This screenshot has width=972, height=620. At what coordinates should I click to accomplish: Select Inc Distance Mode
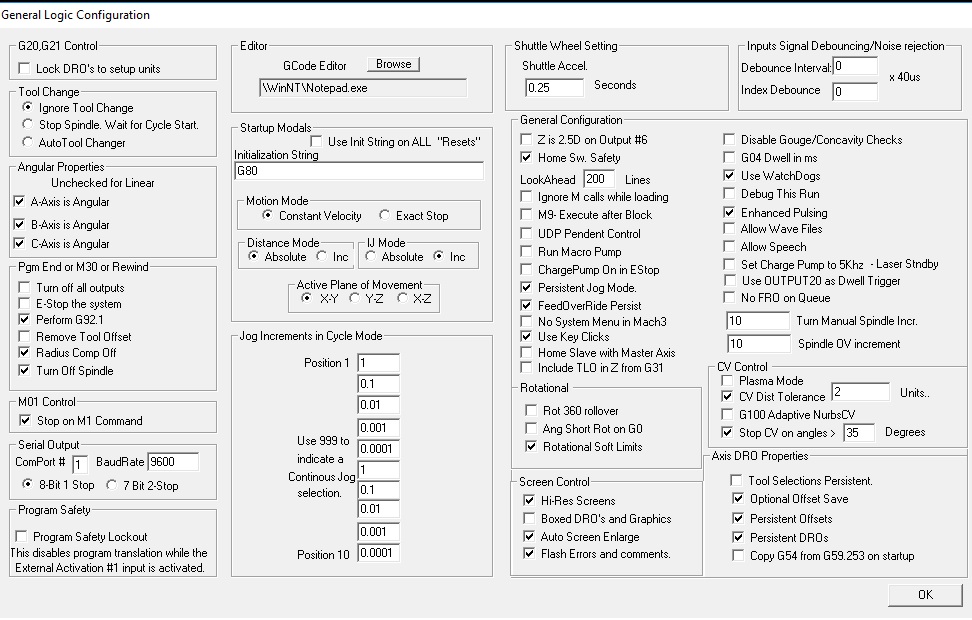pos(322,256)
